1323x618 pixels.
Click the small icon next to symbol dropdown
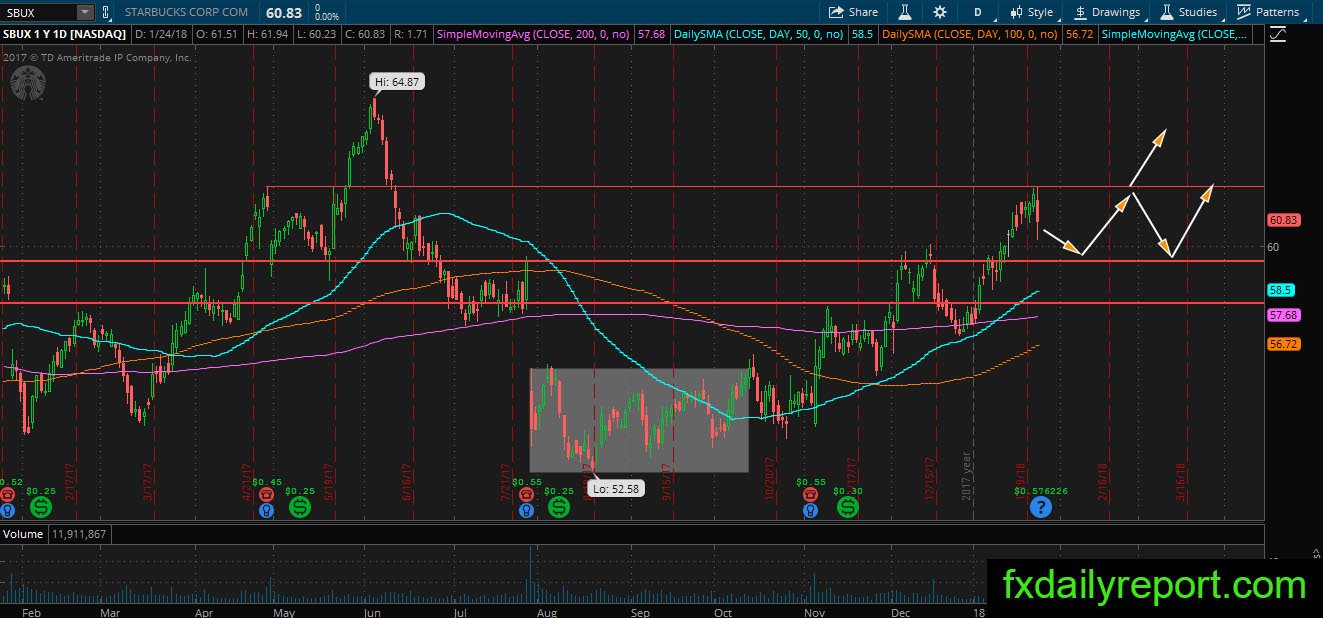click(x=104, y=12)
